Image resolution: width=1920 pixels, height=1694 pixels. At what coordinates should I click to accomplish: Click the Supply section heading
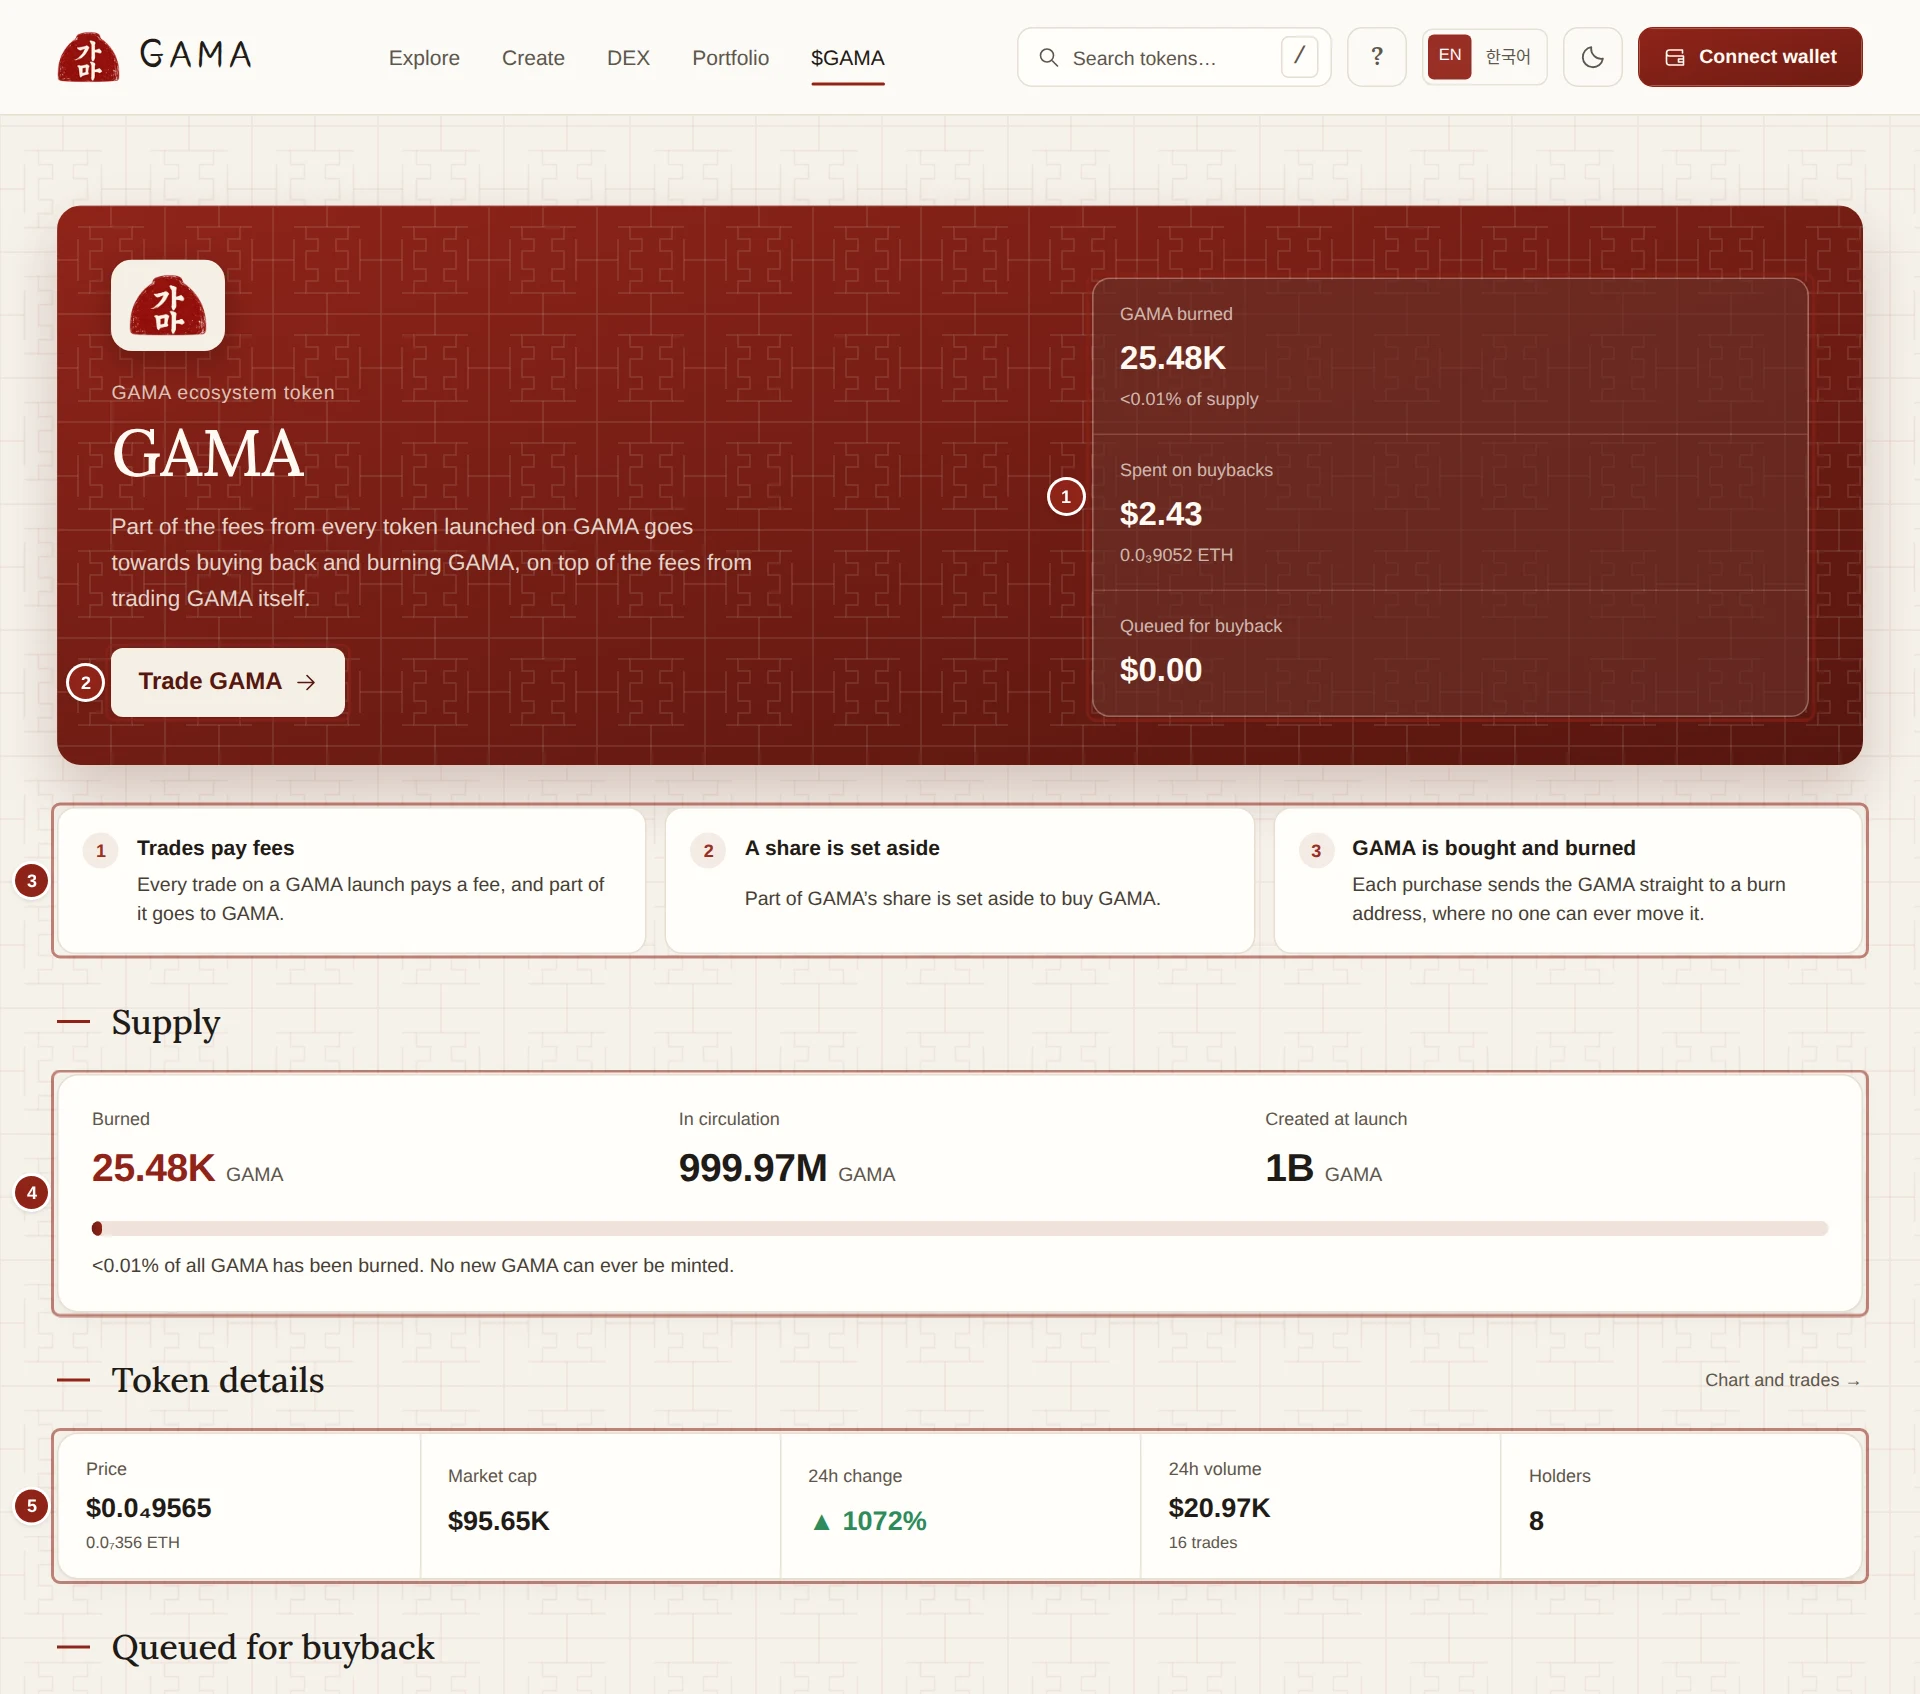(x=165, y=1022)
